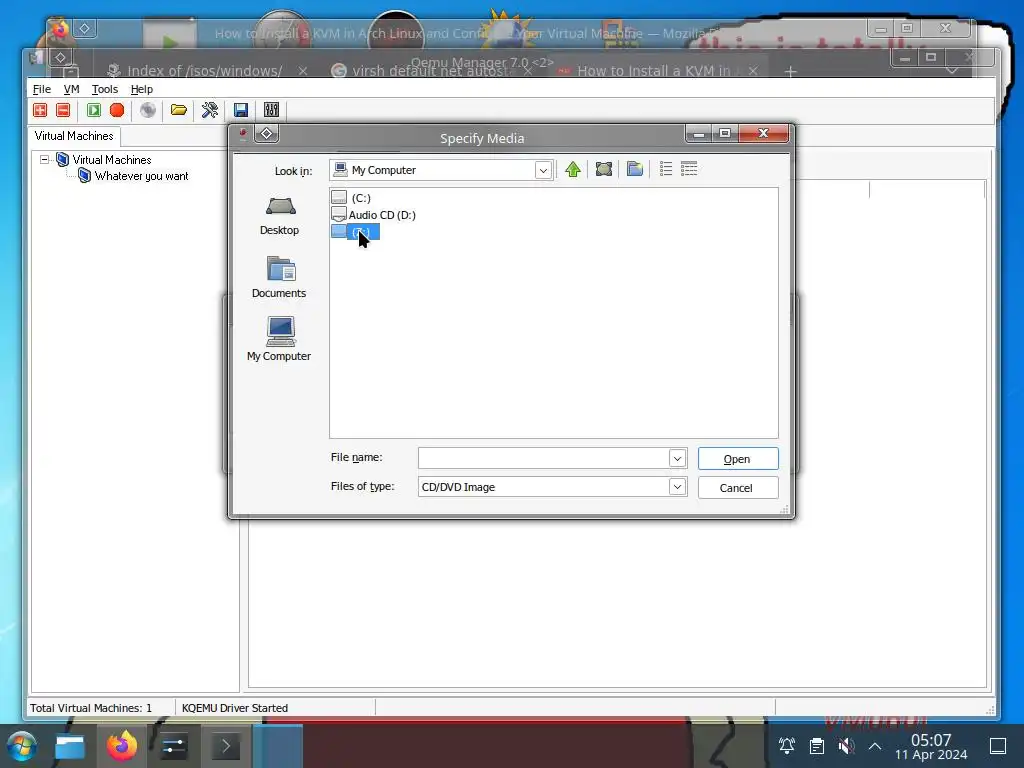Open the clipboard tray icon
This screenshot has width=1024, height=768.
click(817, 746)
